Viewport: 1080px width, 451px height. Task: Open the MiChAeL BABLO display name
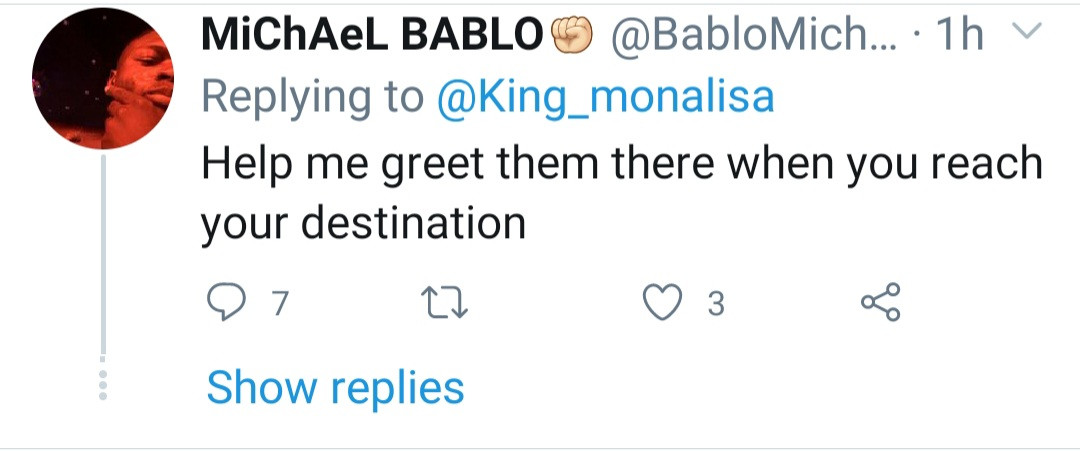(x=373, y=35)
